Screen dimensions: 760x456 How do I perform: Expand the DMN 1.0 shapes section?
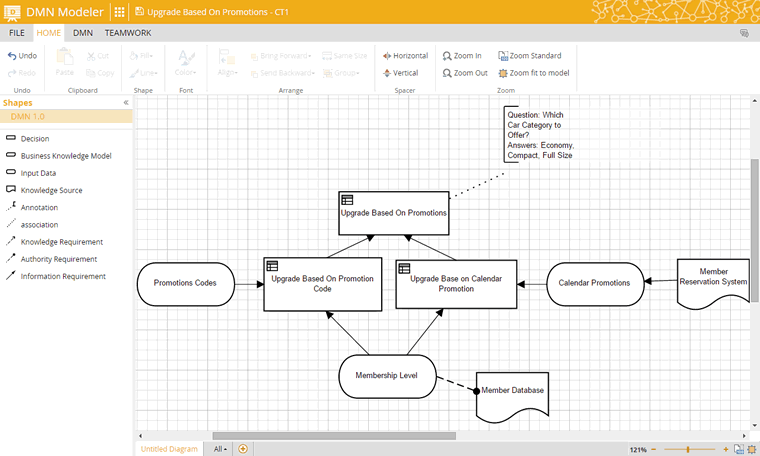pyautogui.click(x=66, y=116)
